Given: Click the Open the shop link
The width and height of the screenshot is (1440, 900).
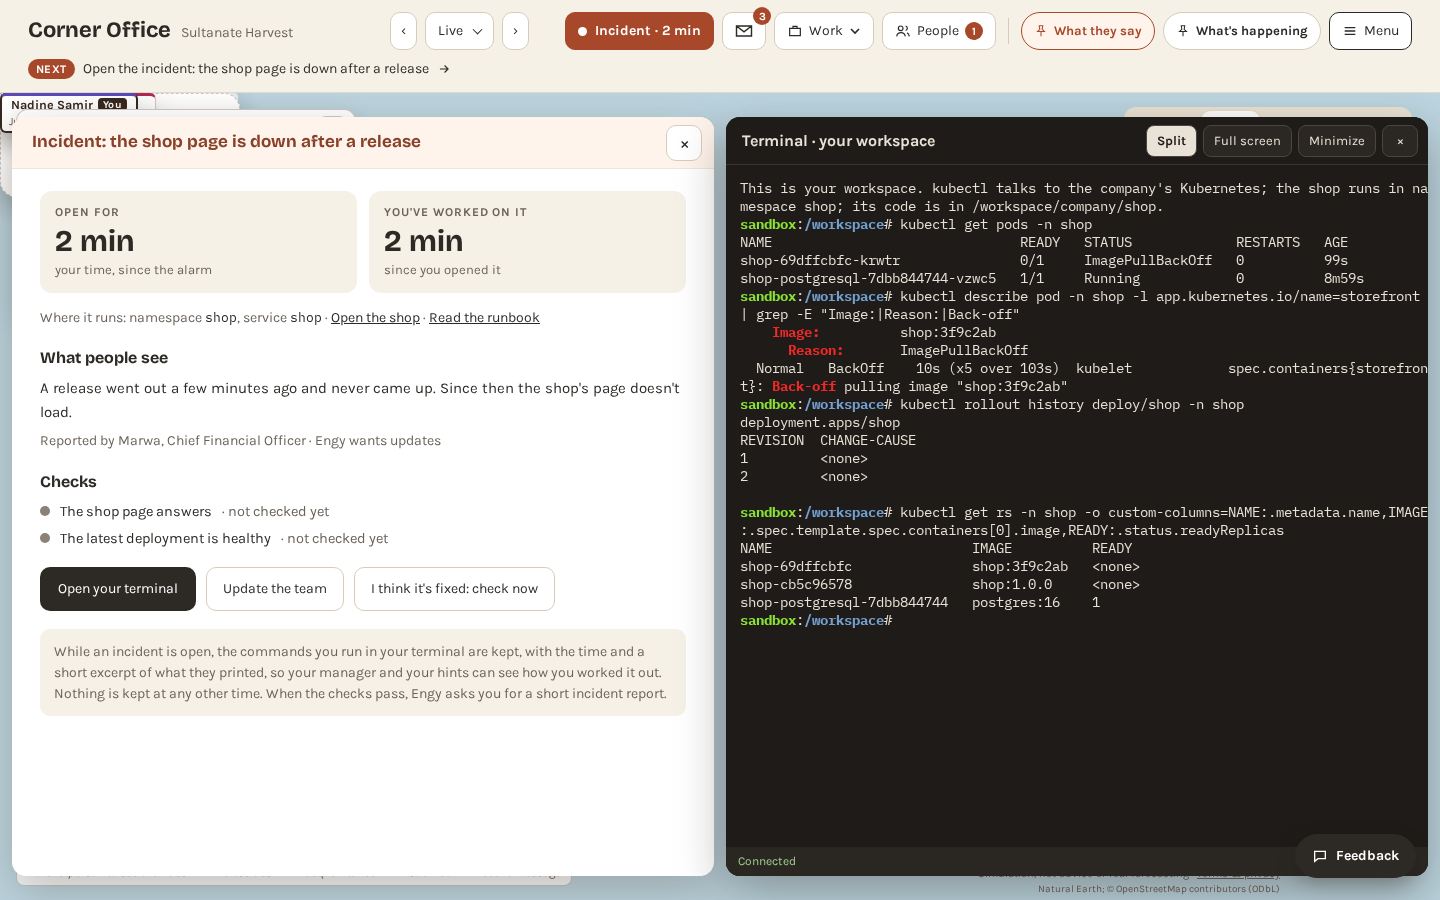Looking at the screenshot, I should tap(375, 318).
